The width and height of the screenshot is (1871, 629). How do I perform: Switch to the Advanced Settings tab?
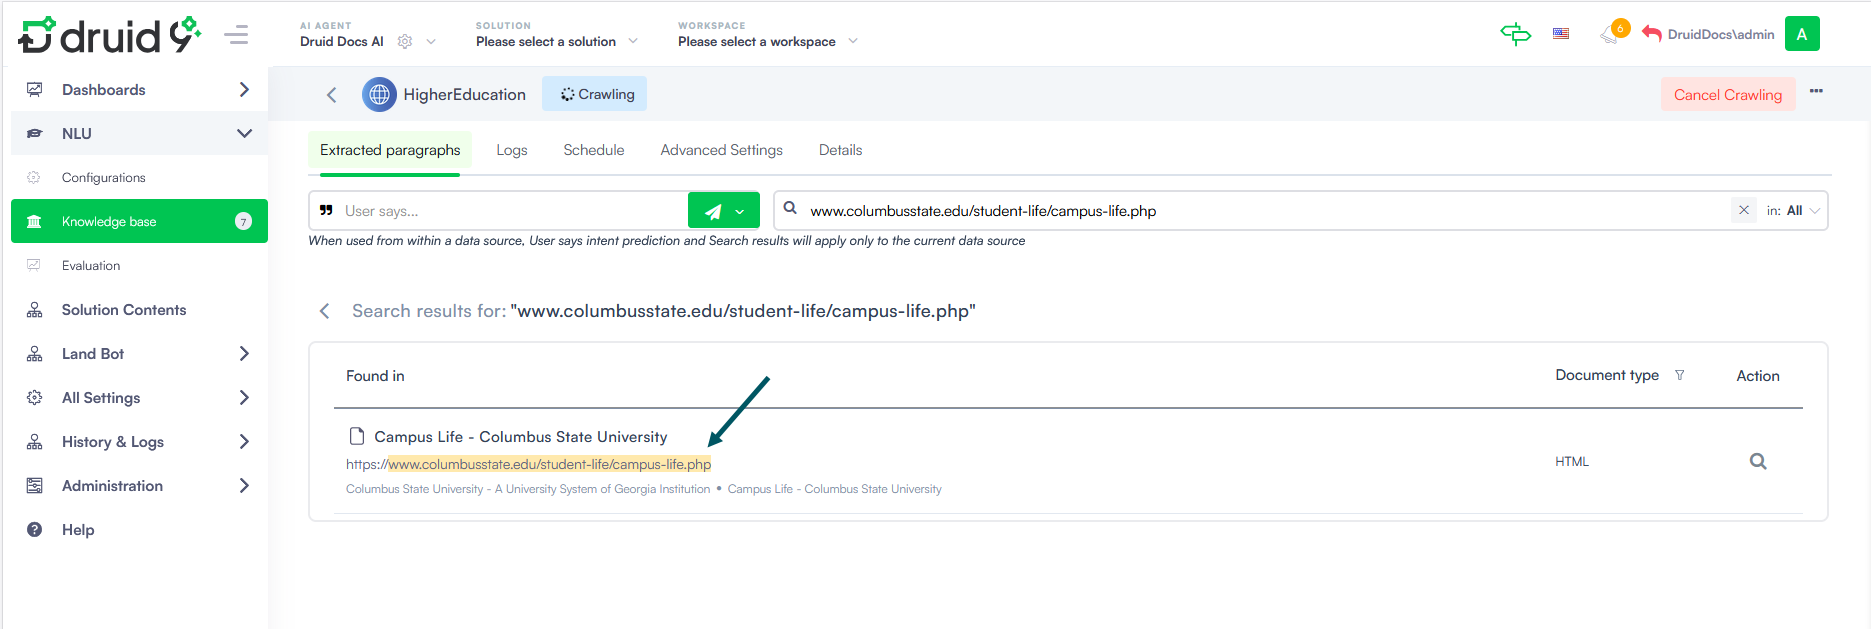pos(721,150)
